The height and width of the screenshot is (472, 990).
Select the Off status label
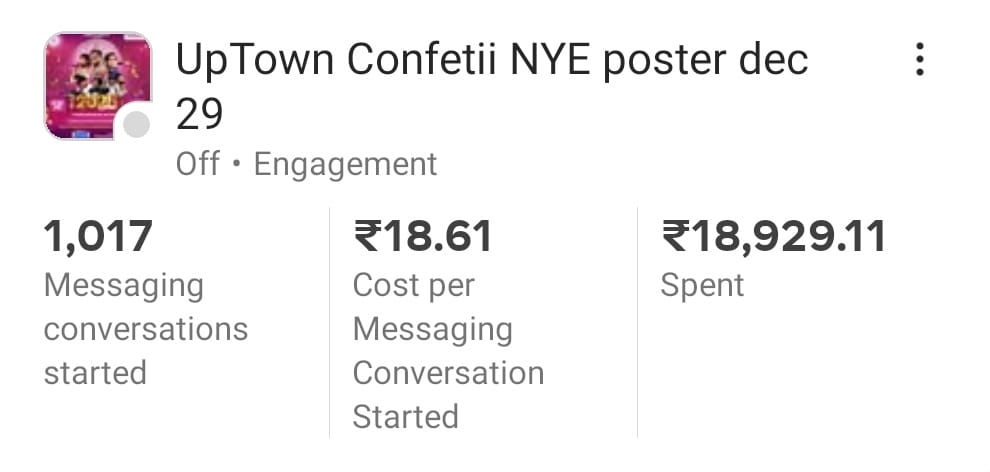point(198,165)
